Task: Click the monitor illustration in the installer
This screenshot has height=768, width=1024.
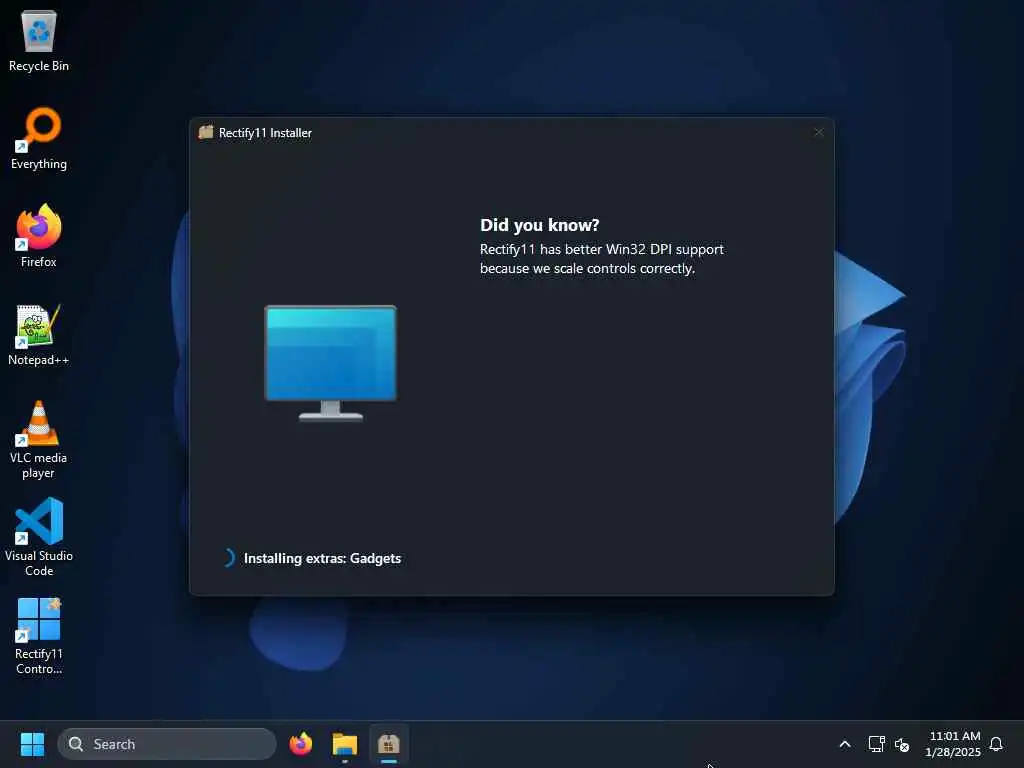Action: pos(330,363)
